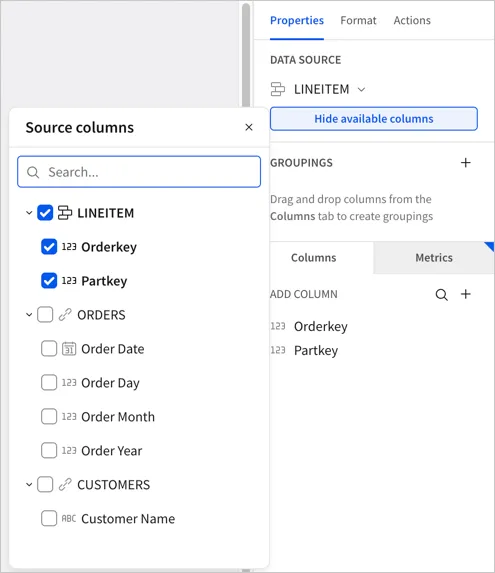Focus the Search field in Source columns

coord(139,172)
